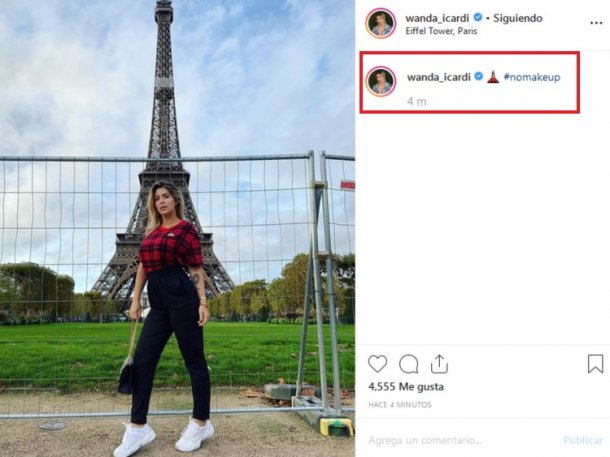Click the Eiffel Tower emoji in caption
The height and width of the screenshot is (457, 610).
click(493, 77)
